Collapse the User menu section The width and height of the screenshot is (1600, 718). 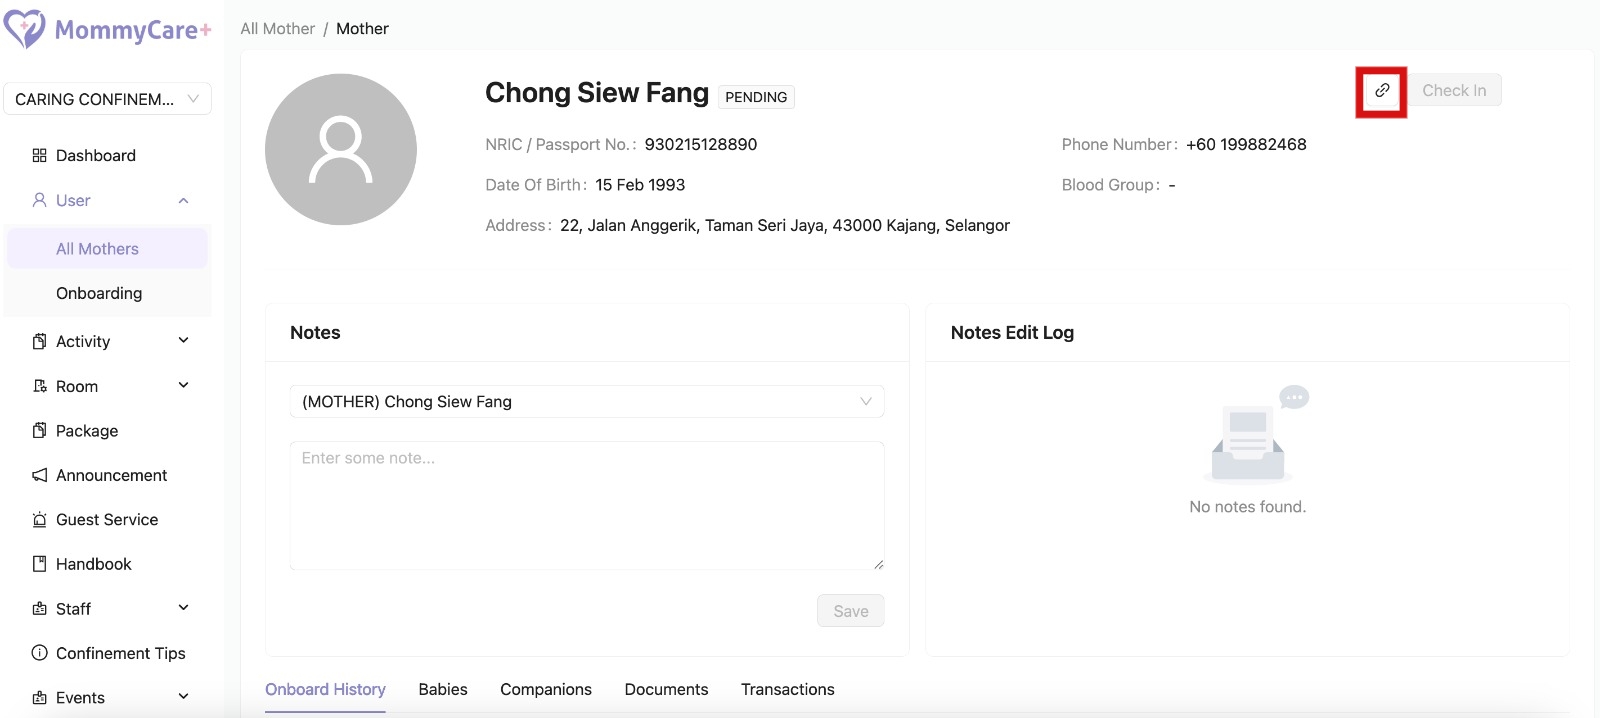(x=183, y=201)
